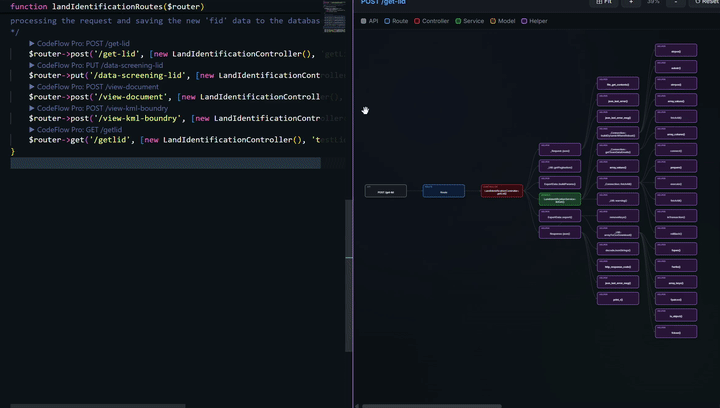This screenshot has height=408, width=720.
Task: Select the fclose() helper node
Action: [676, 331]
